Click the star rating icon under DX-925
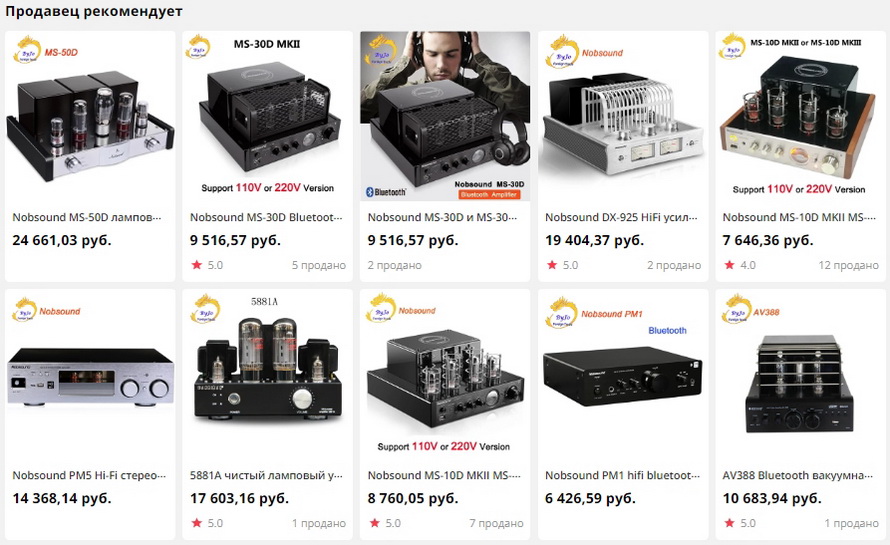Viewport: 890px width, 545px height. tap(552, 265)
